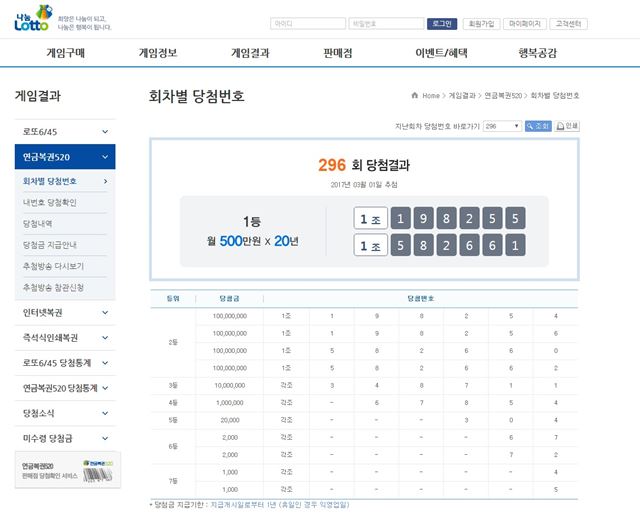
Task: Click the Home icon in breadcrumb
Action: click(x=415, y=95)
